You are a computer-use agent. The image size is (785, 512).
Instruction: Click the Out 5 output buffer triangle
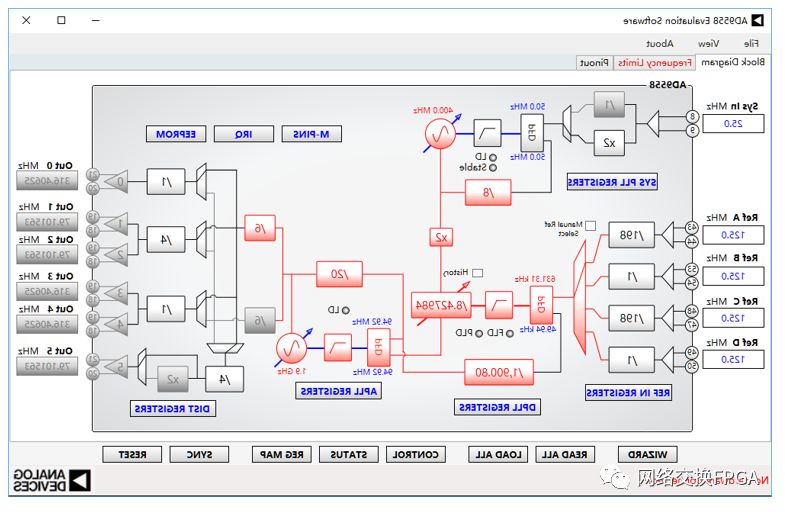click(x=116, y=367)
